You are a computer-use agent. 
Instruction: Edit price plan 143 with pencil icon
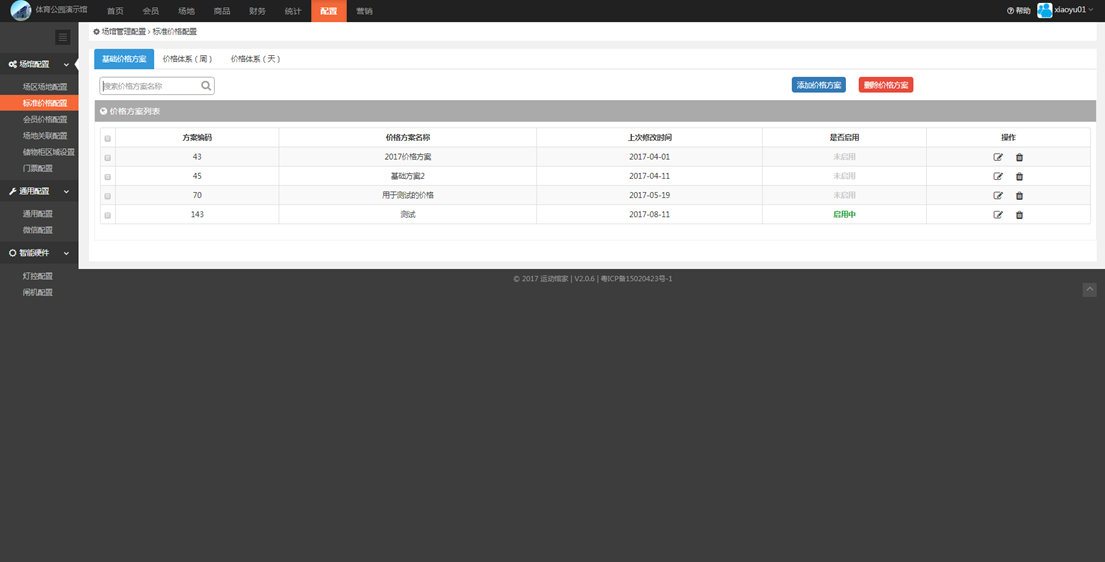coord(998,214)
